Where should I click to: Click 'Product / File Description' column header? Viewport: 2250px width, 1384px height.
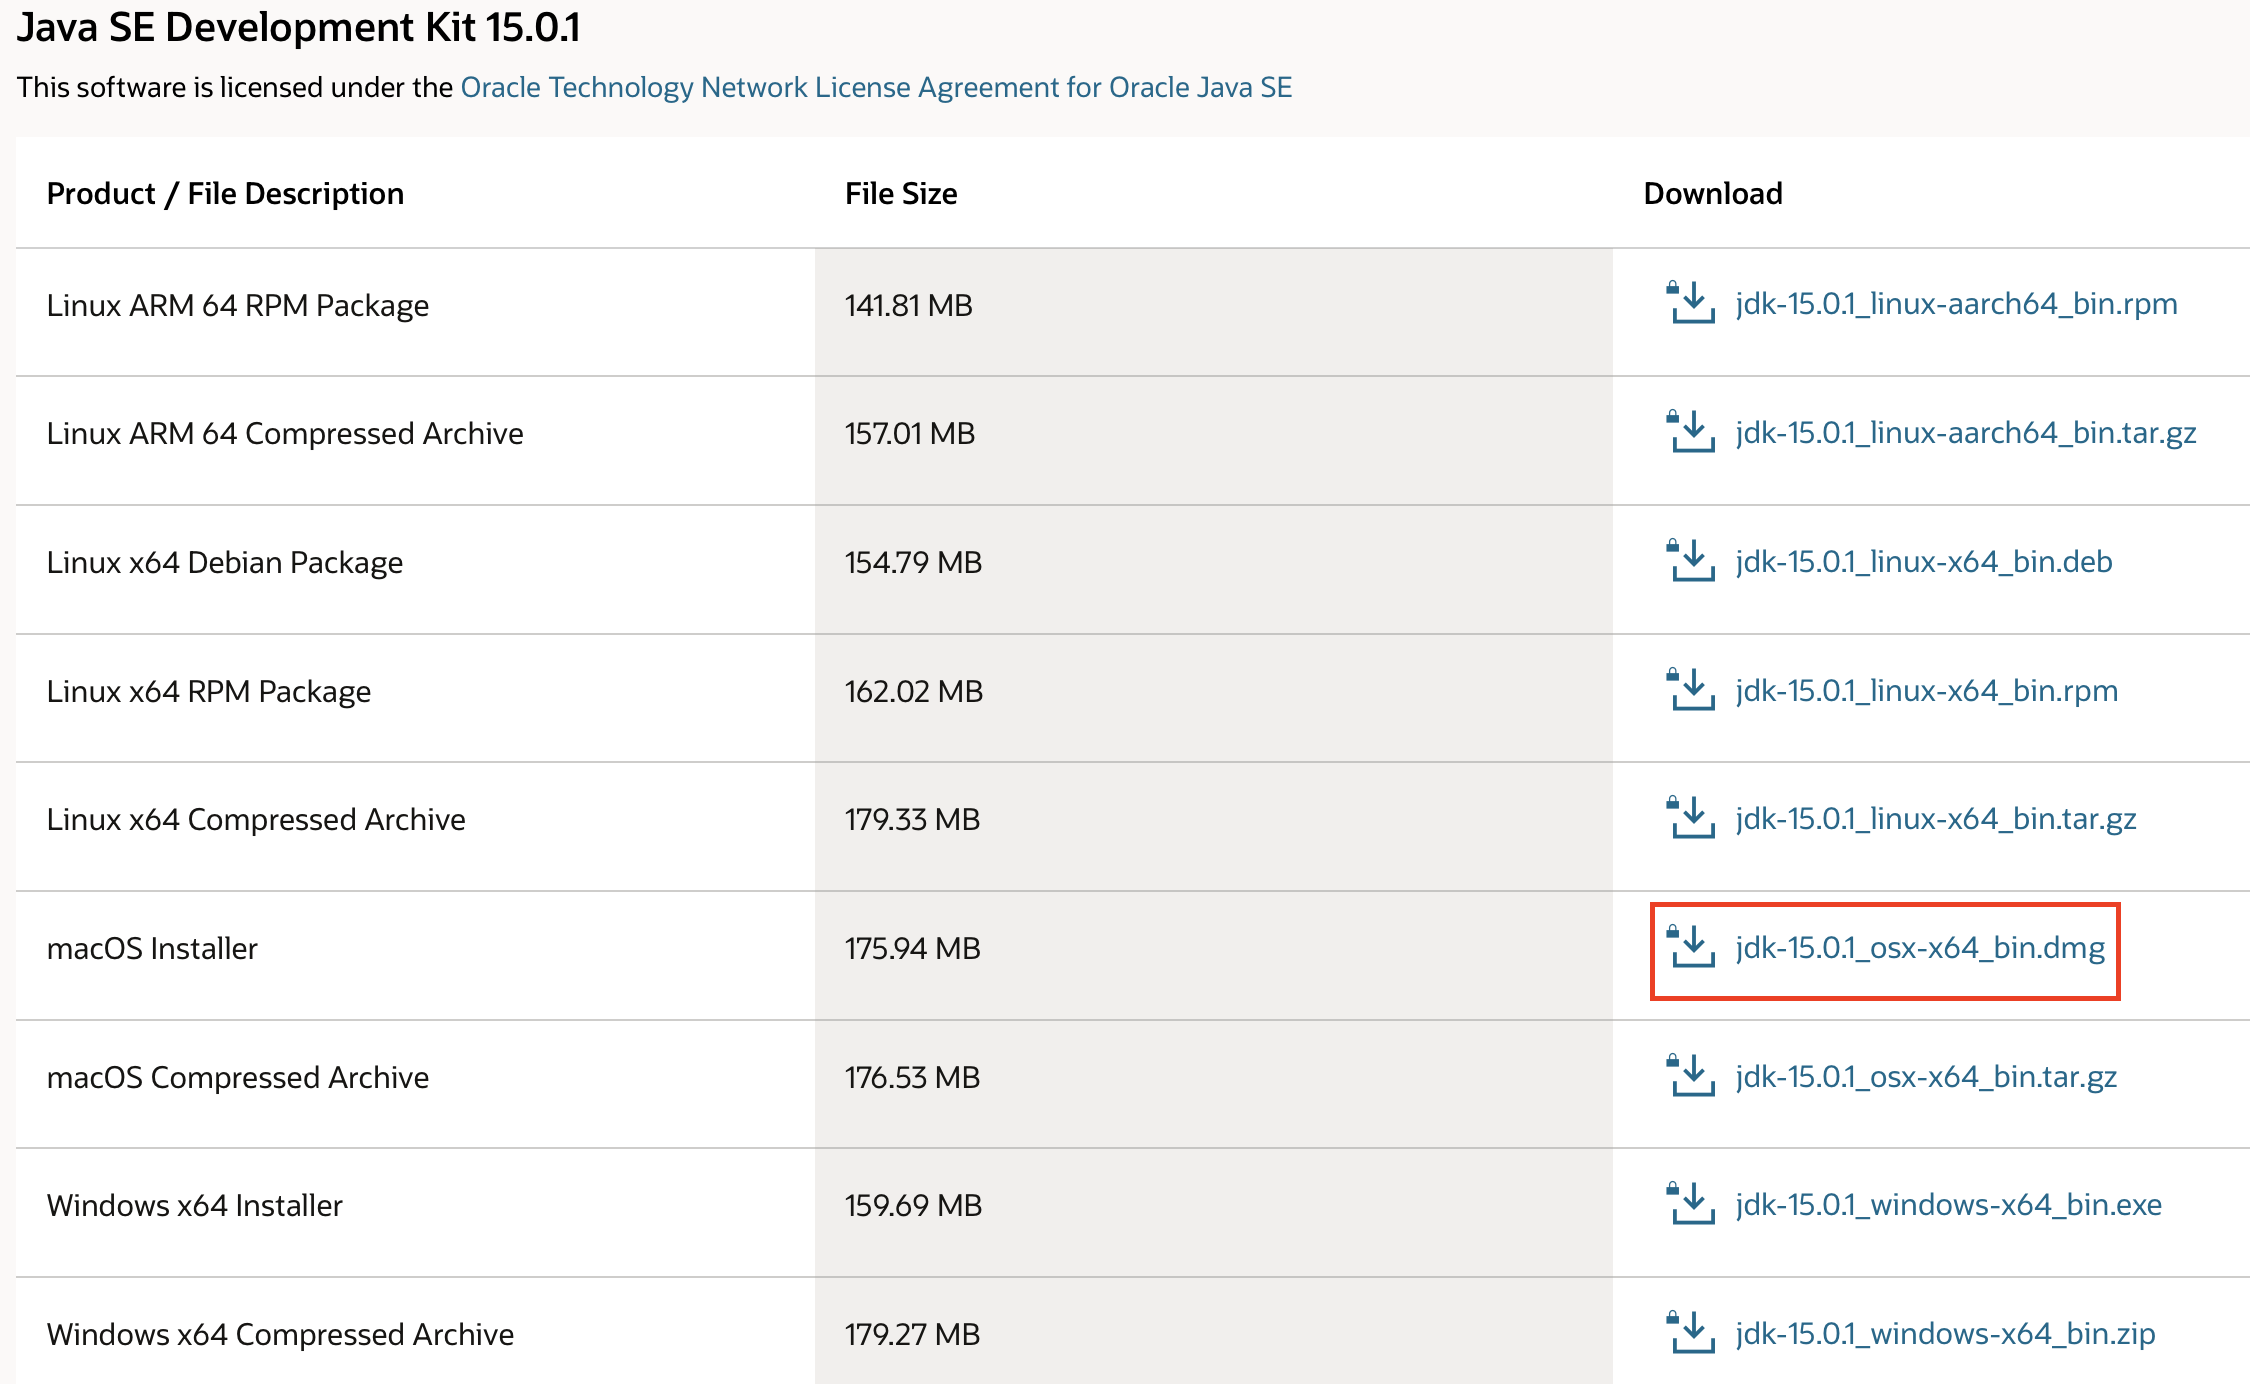[x=226, y=193]
